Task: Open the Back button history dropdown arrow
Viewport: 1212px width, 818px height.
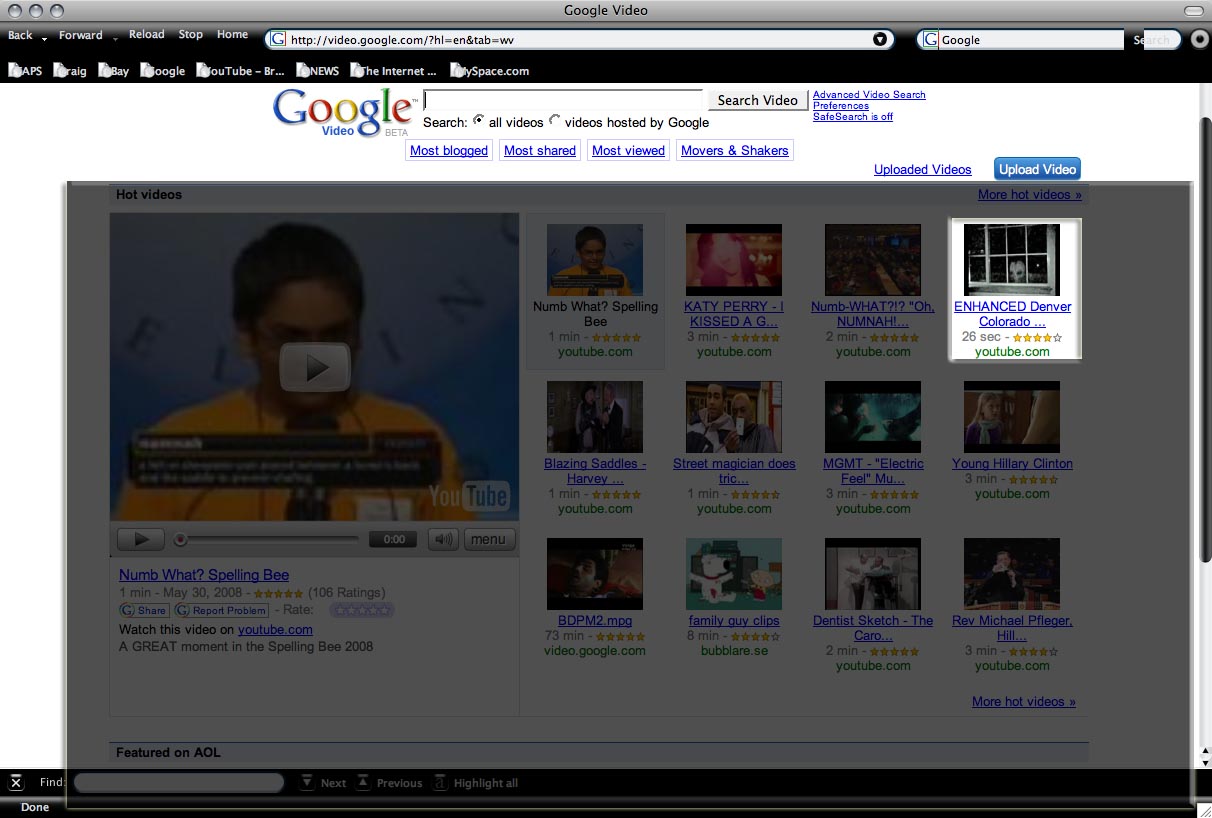Action: [45, 38]
